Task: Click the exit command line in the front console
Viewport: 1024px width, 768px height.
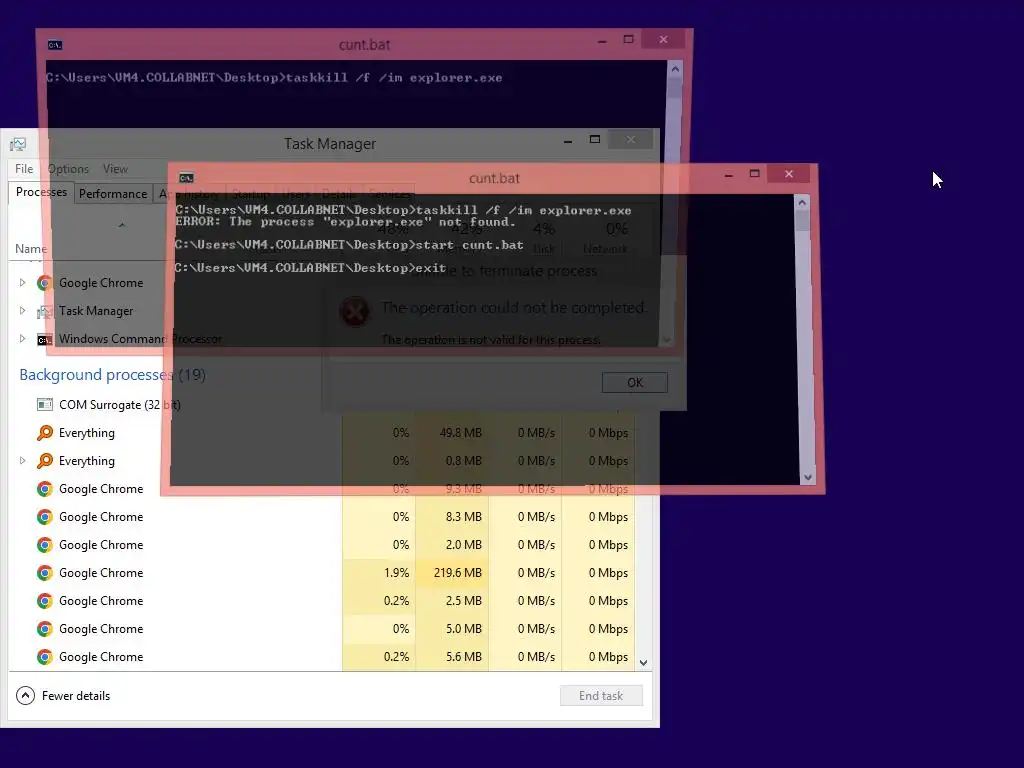Action: pyautogui.click(x=310, y=268)
